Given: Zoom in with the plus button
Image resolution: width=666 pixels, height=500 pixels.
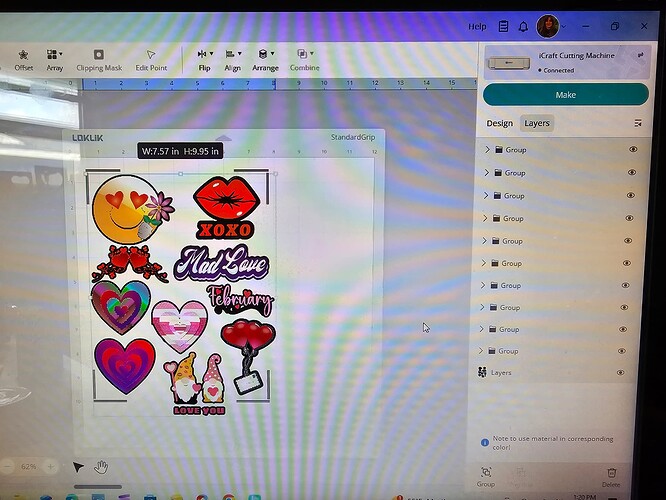Looking at the screenshot, I should (50, 466).
